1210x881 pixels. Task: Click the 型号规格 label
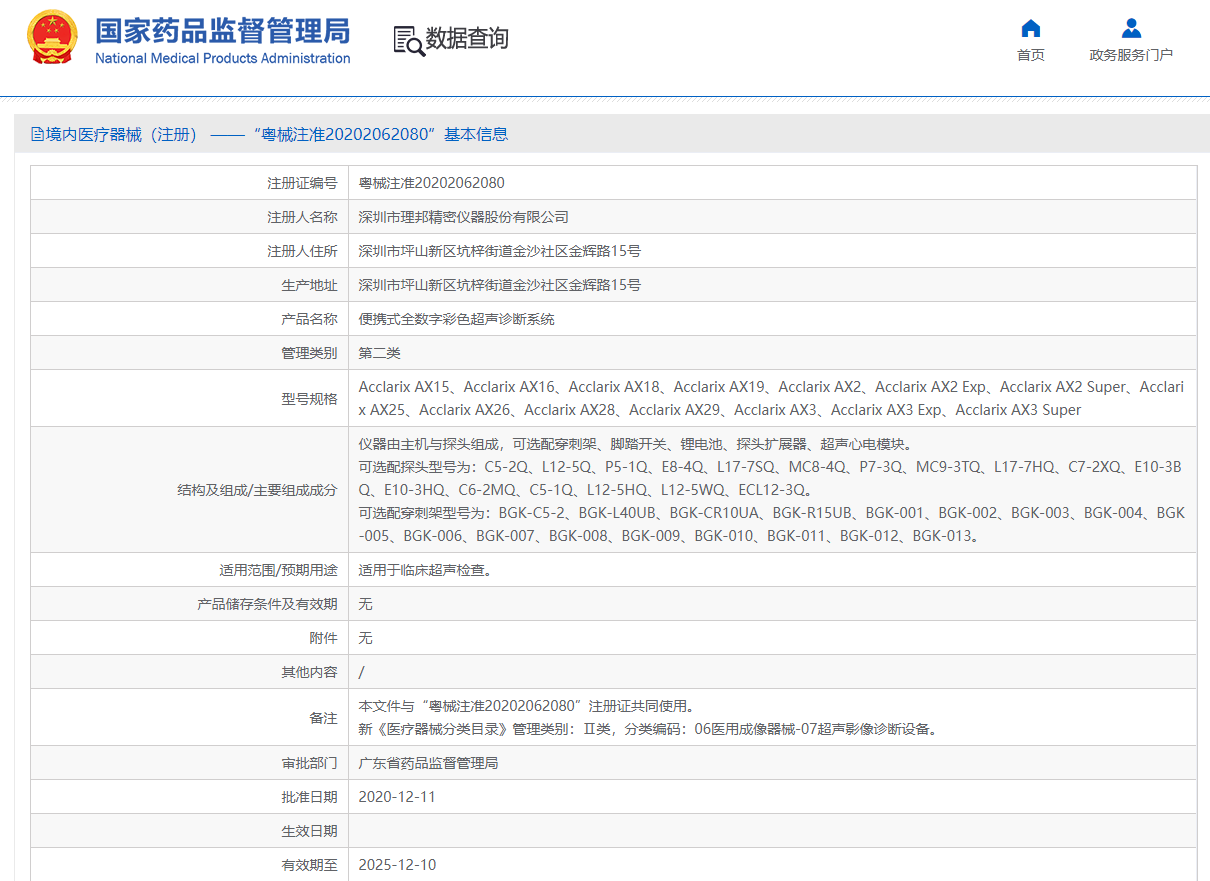point(309,398)
